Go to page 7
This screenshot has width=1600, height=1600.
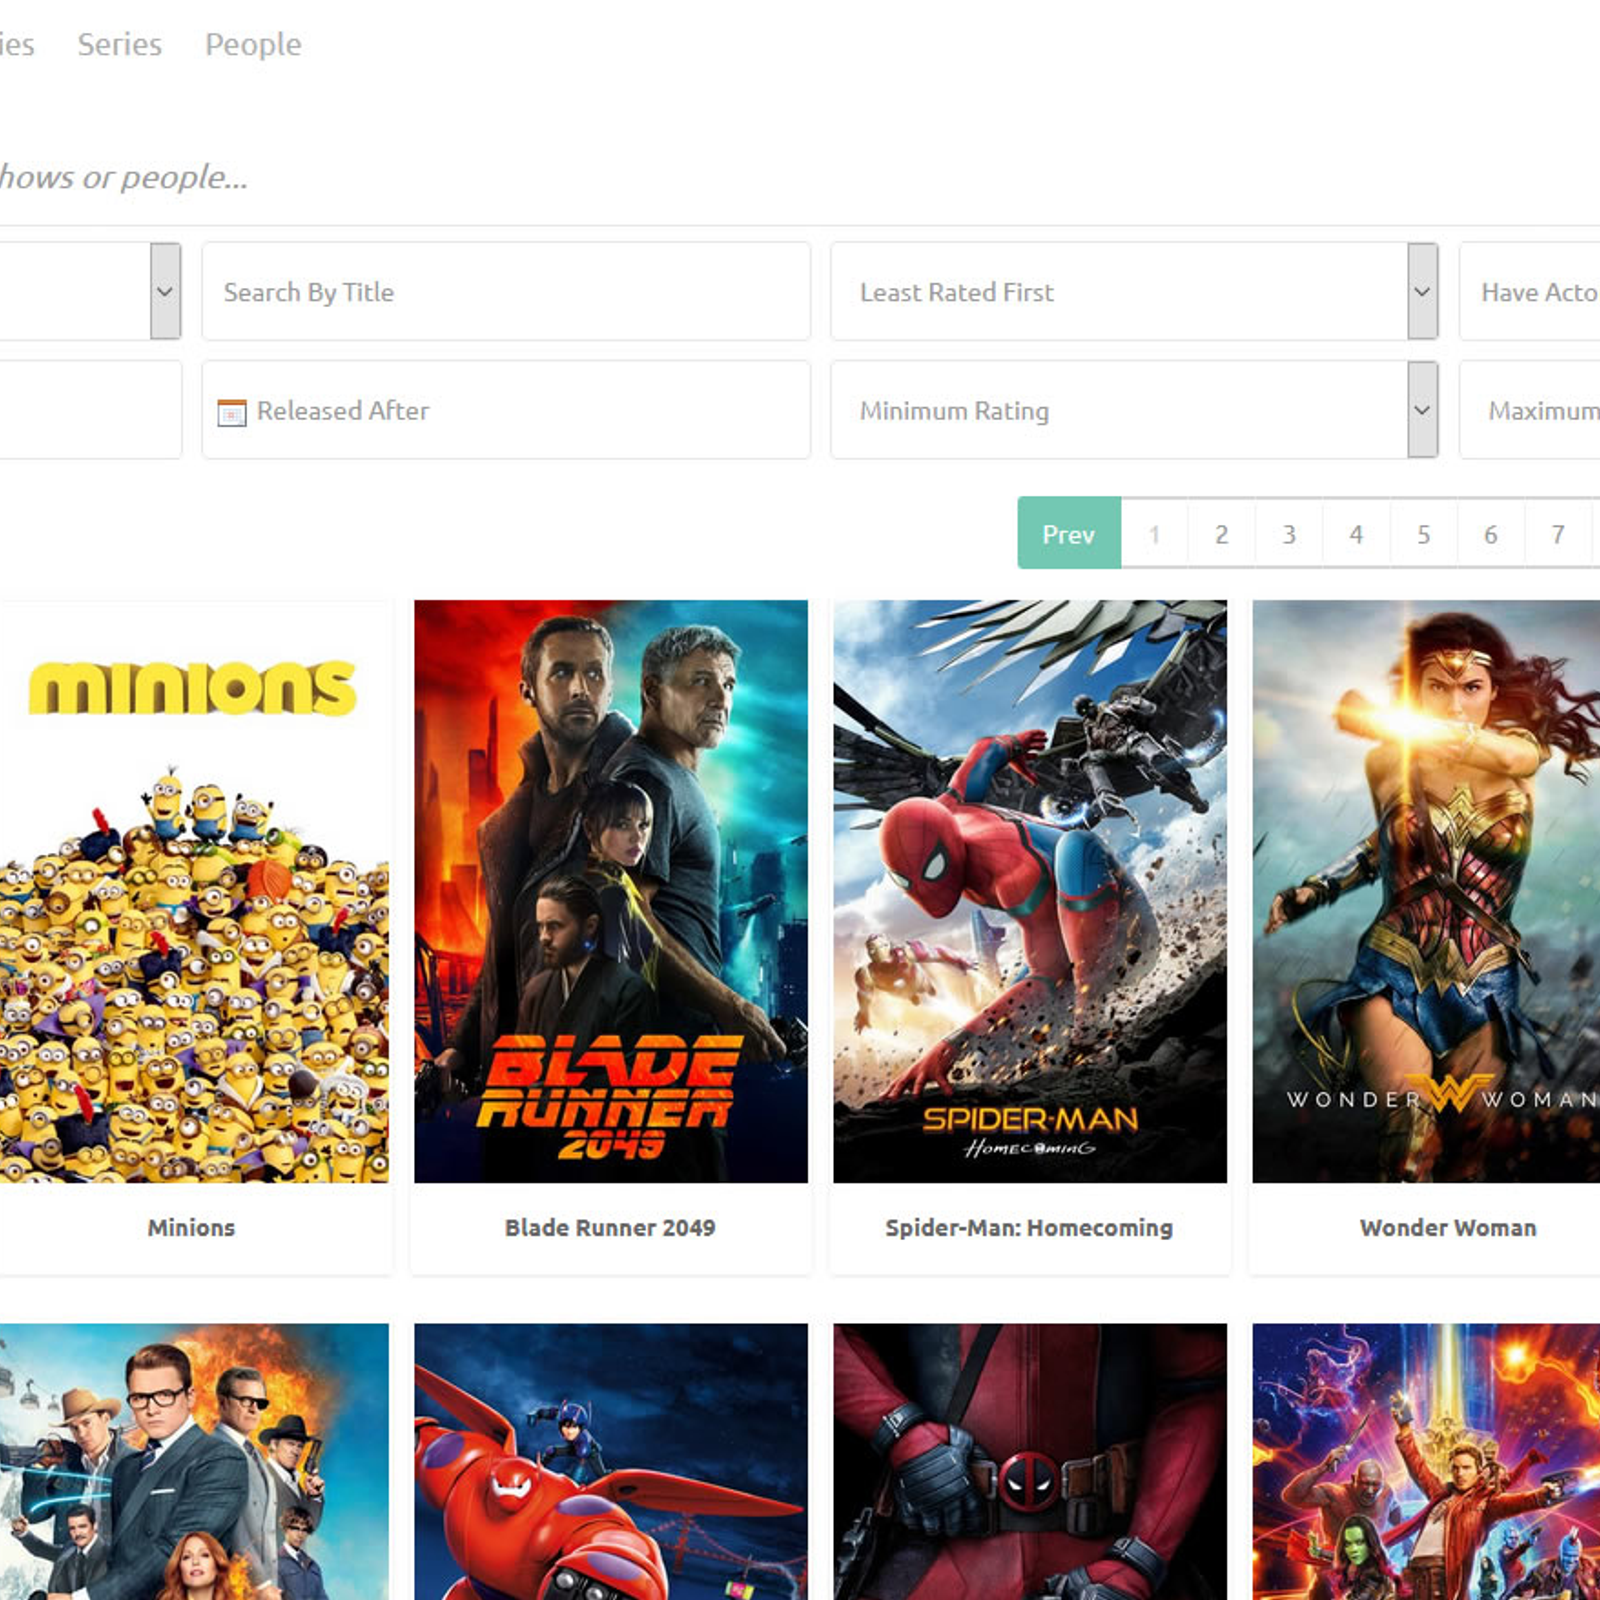1557,534
